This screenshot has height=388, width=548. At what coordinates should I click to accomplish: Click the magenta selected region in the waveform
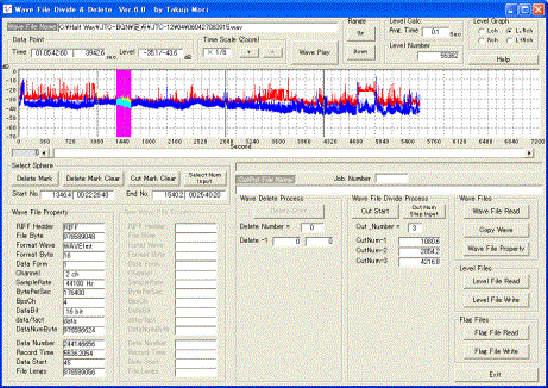(123, 103)
